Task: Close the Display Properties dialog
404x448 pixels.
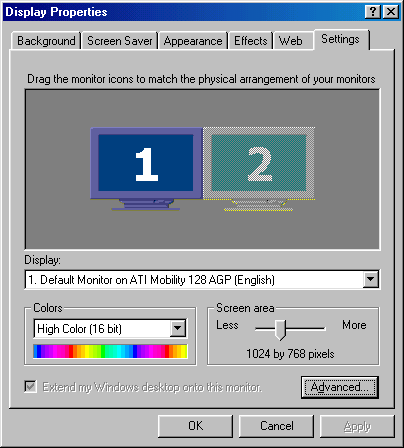Action: coord(391,12)
